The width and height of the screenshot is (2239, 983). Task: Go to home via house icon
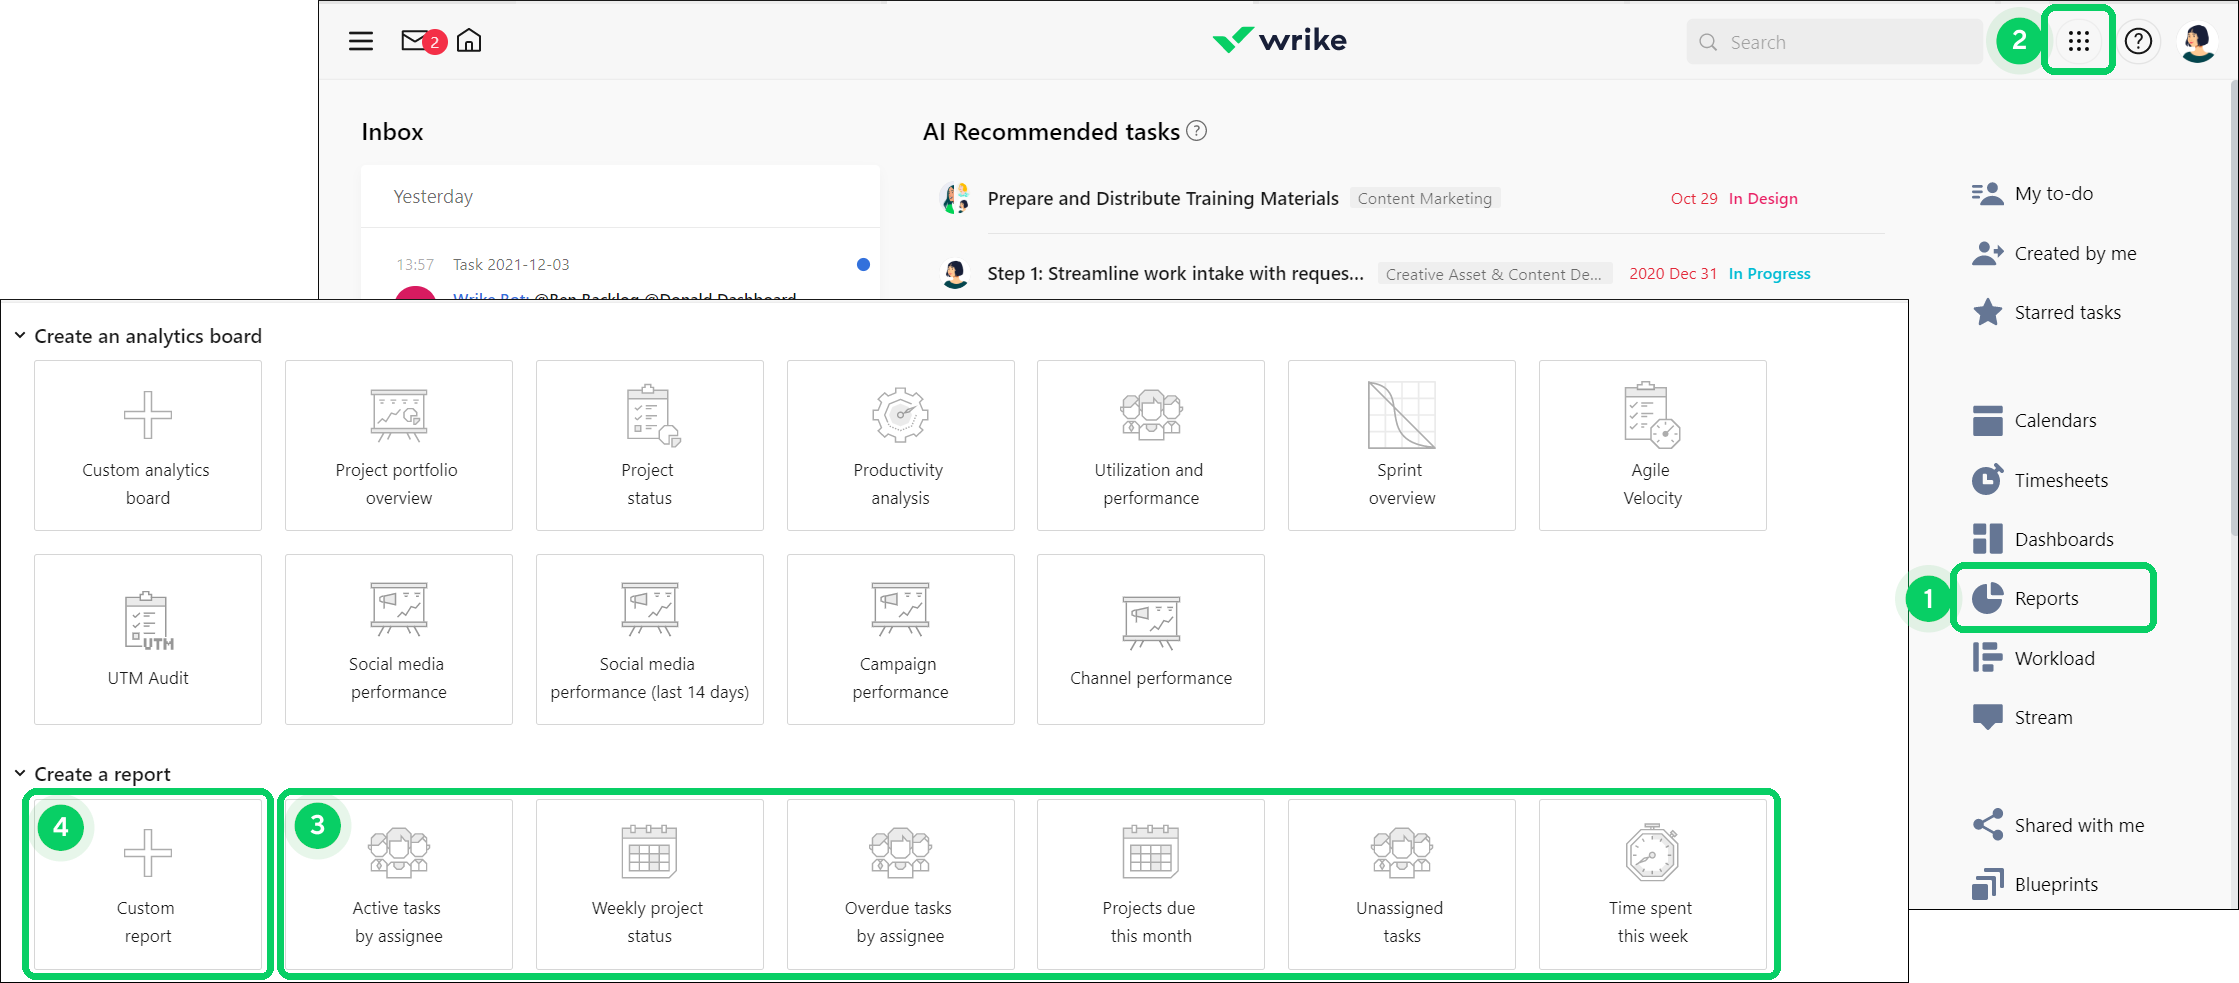(469, 41)
